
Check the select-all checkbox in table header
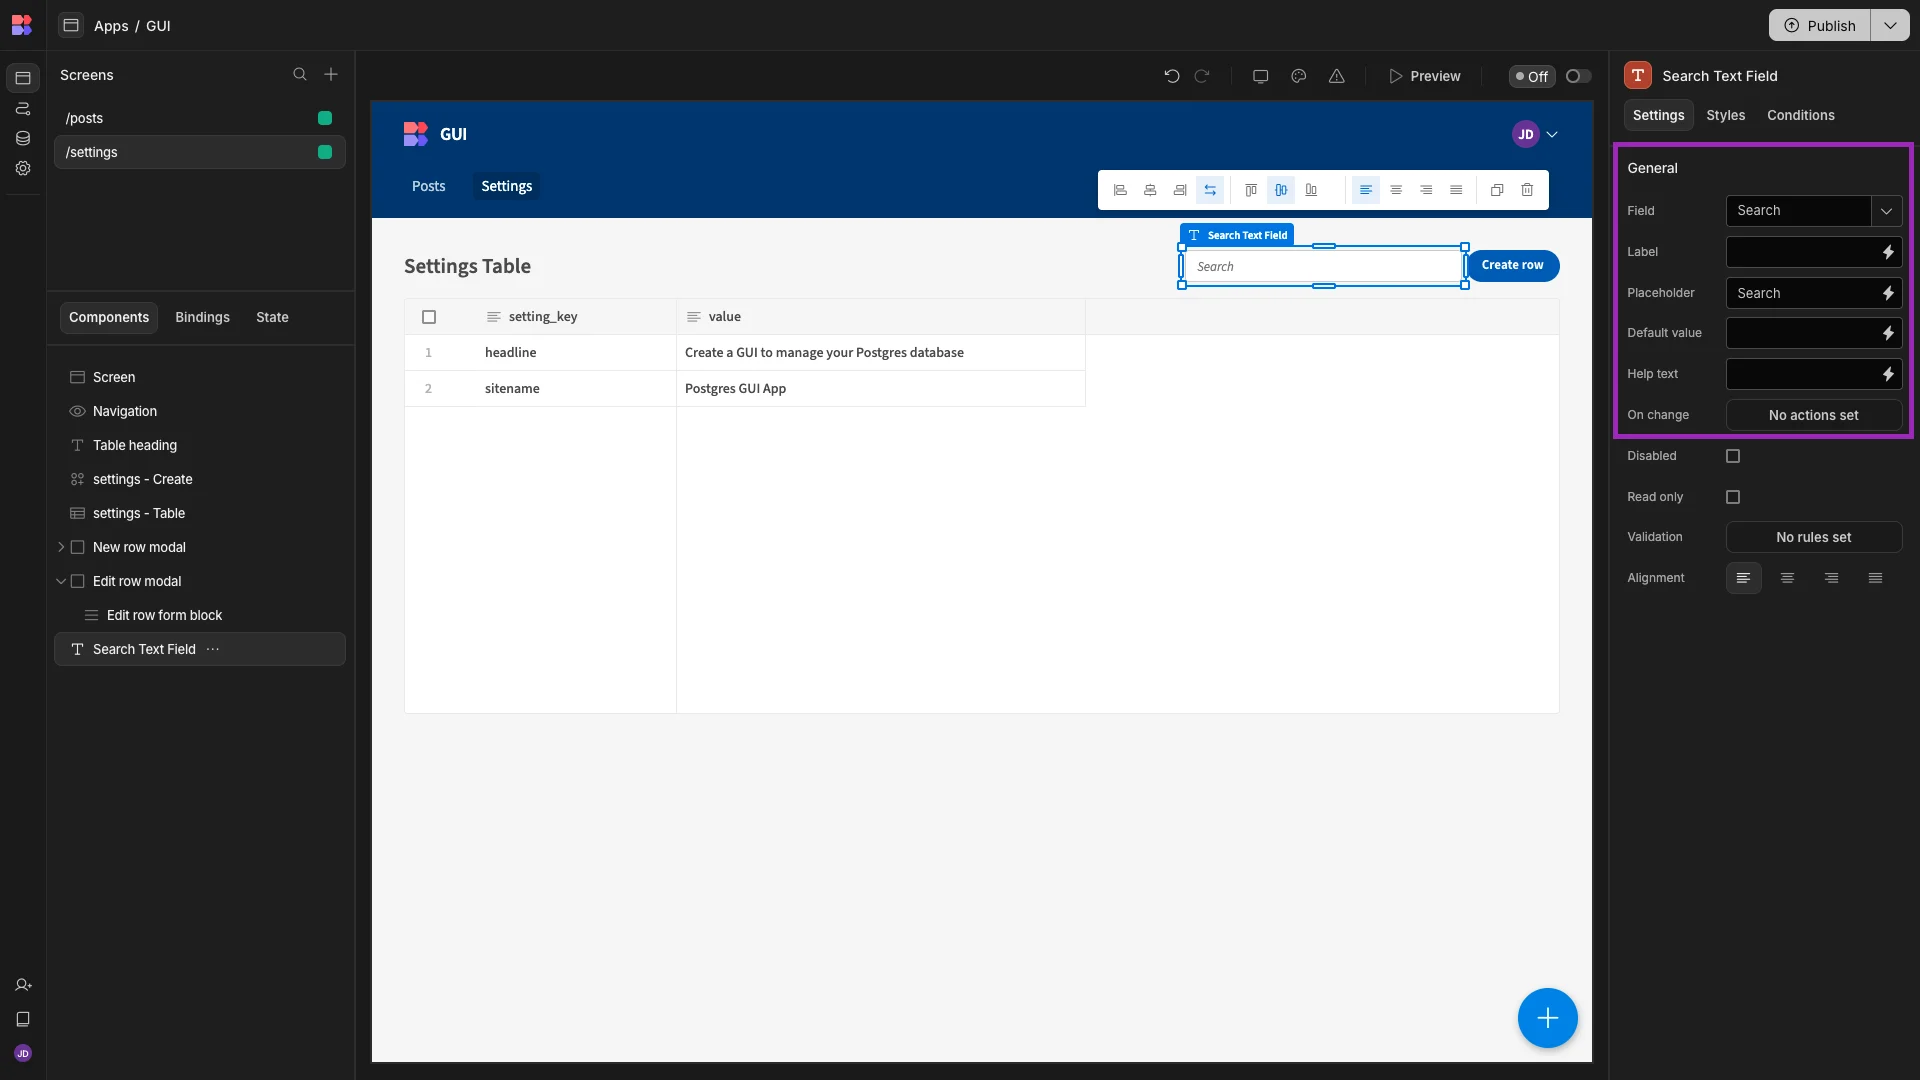point(429,317)
